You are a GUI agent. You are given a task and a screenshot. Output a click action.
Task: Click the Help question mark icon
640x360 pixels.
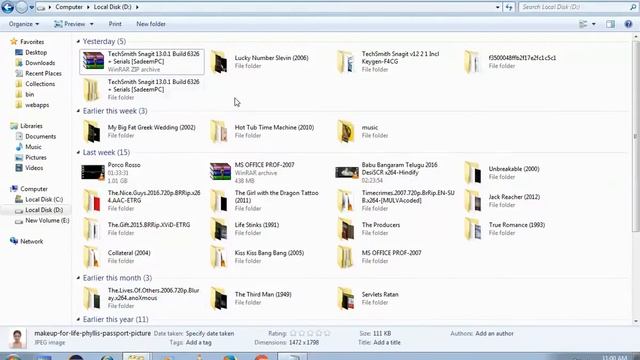coord(628,24)
